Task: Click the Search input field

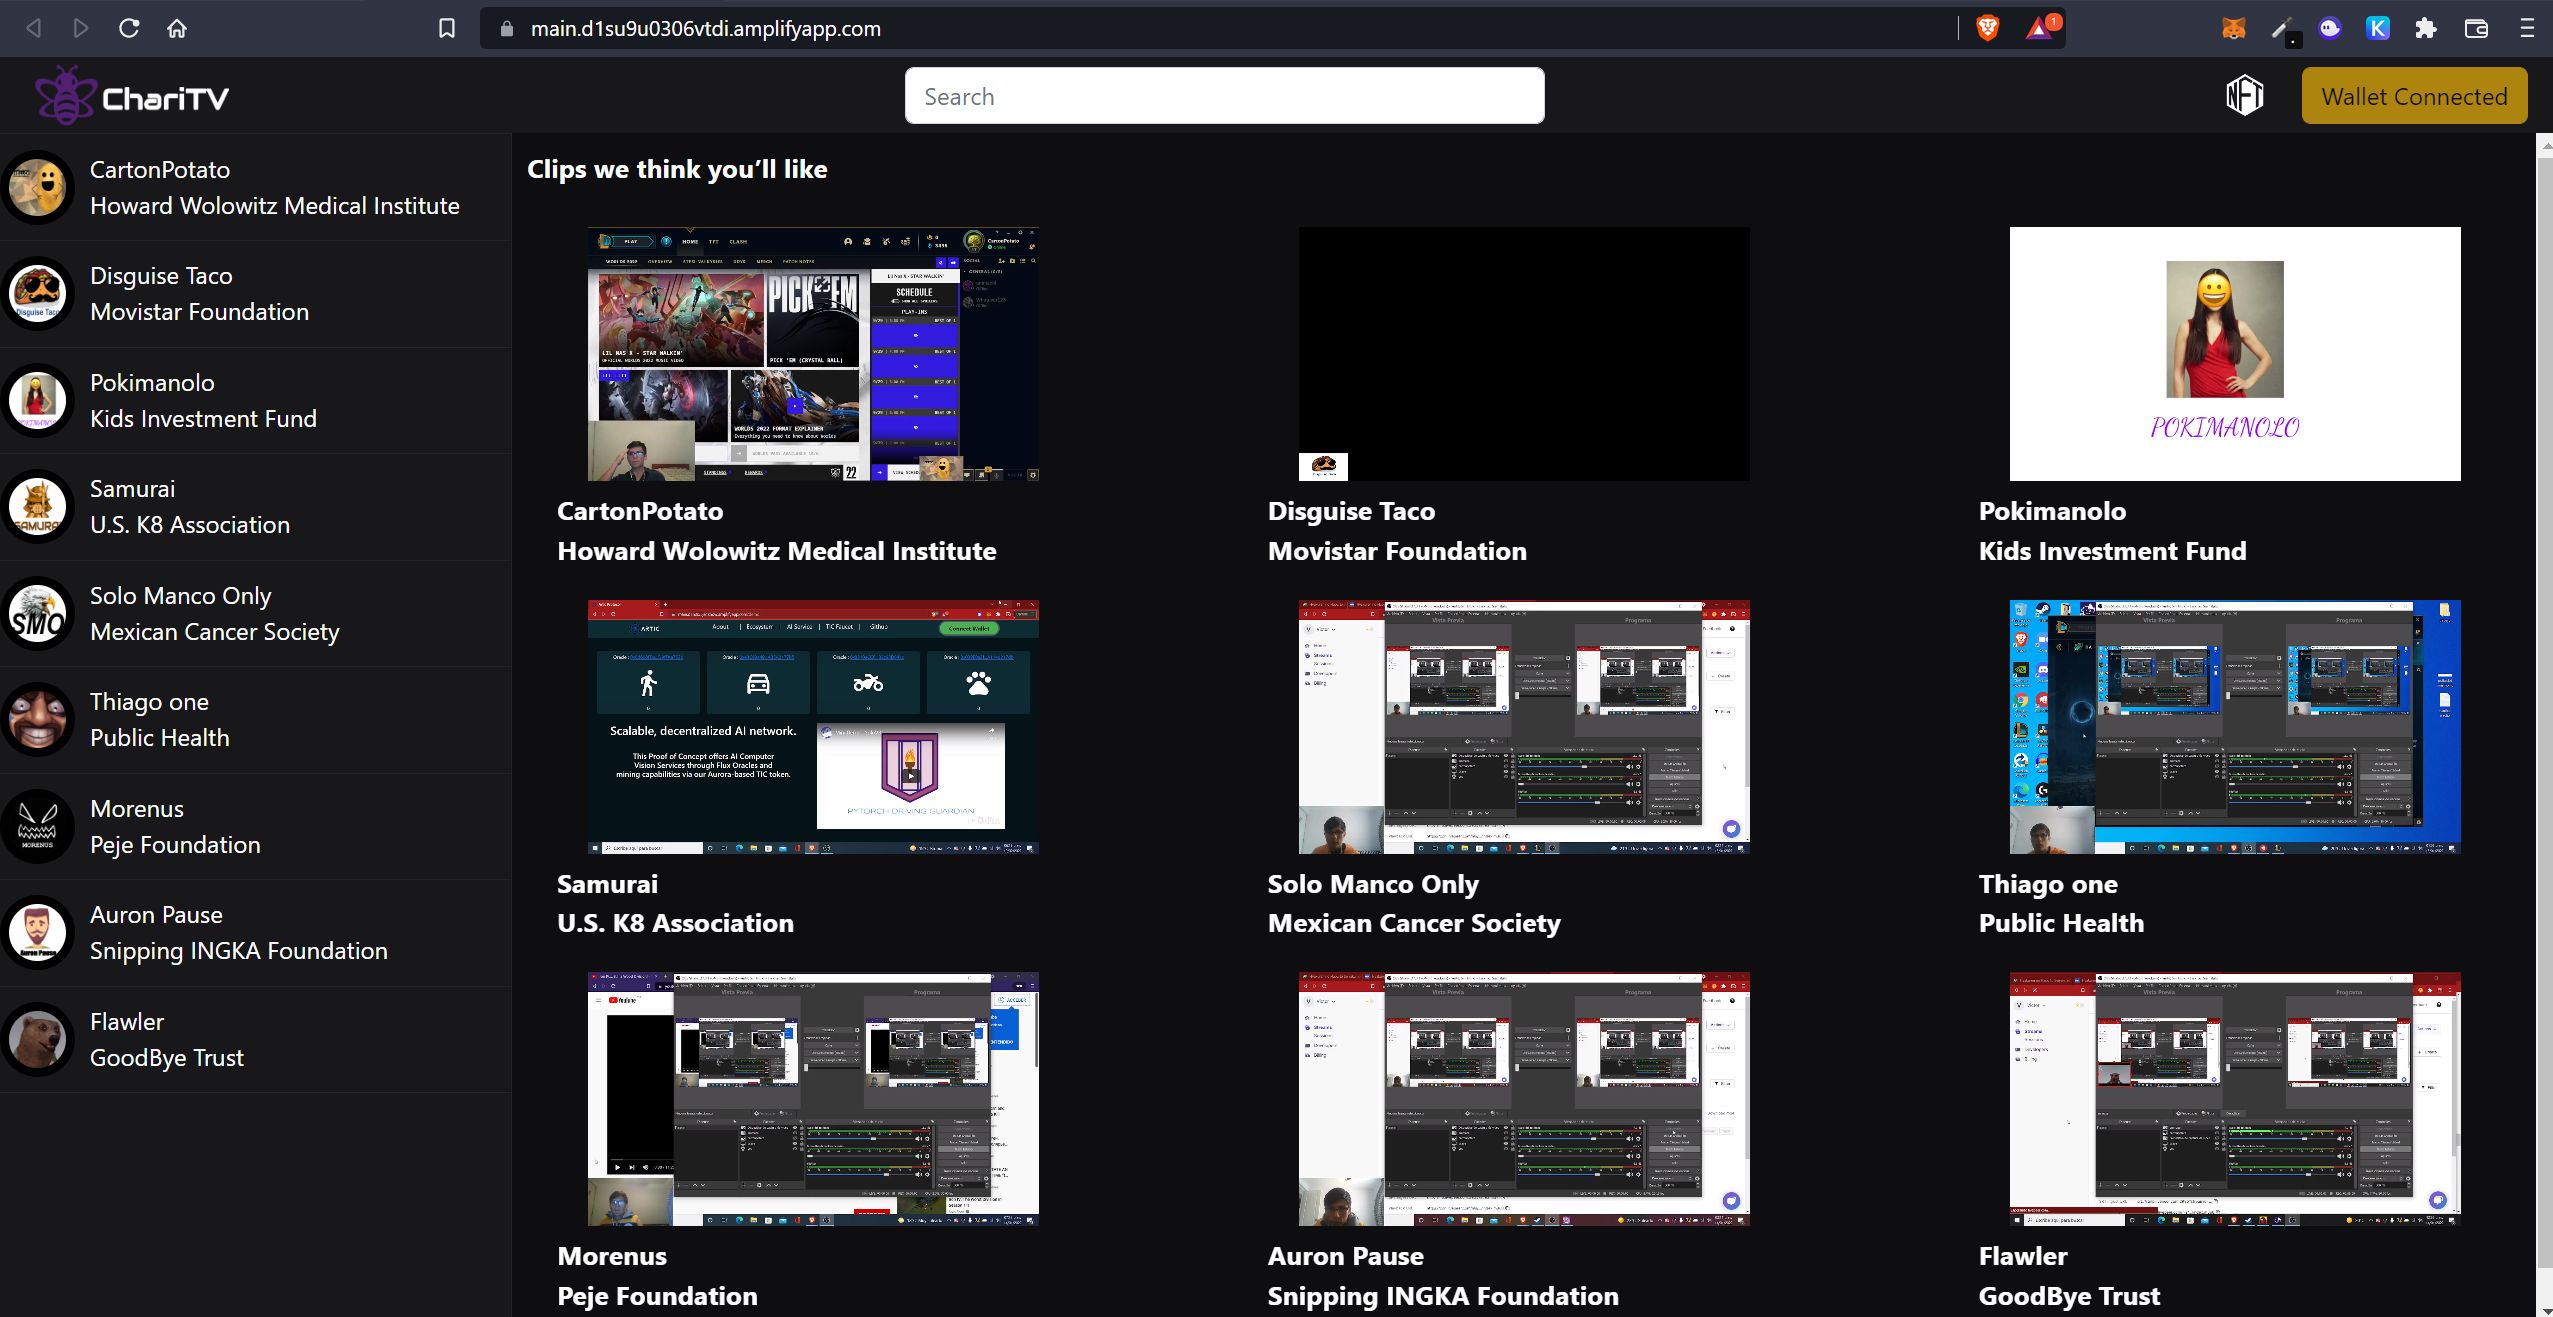Action: [x=1223, y=96]
